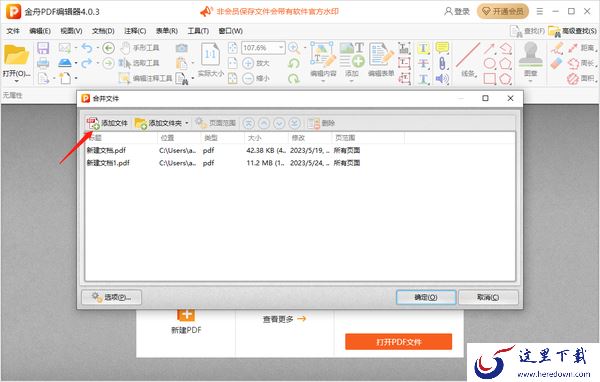Click the move-down circular arrow icon
The height and width of the screenshot is (382, 600).
coord(279,123)
